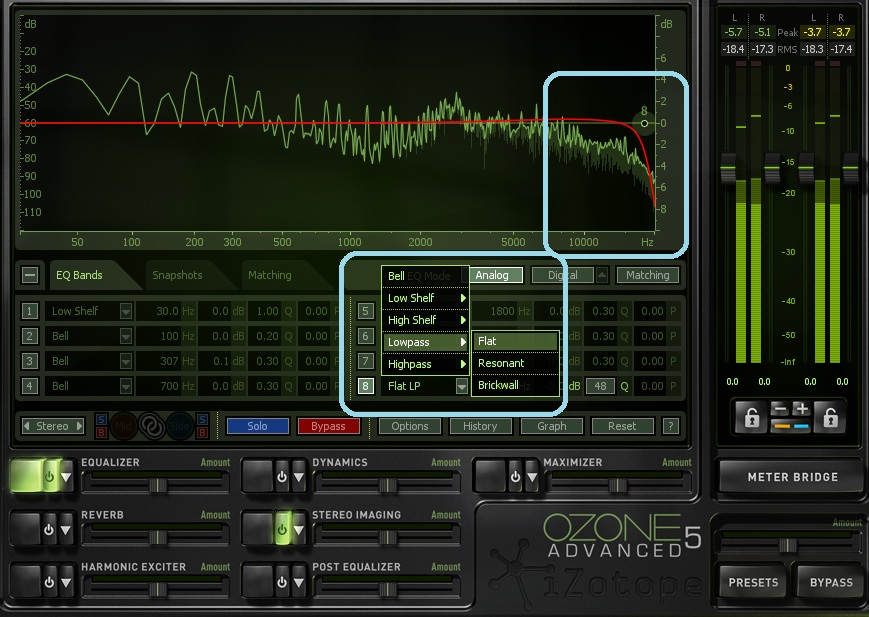Click the right arrow beside Stereo
The image size is (869, 617).
tap(79, 426)
